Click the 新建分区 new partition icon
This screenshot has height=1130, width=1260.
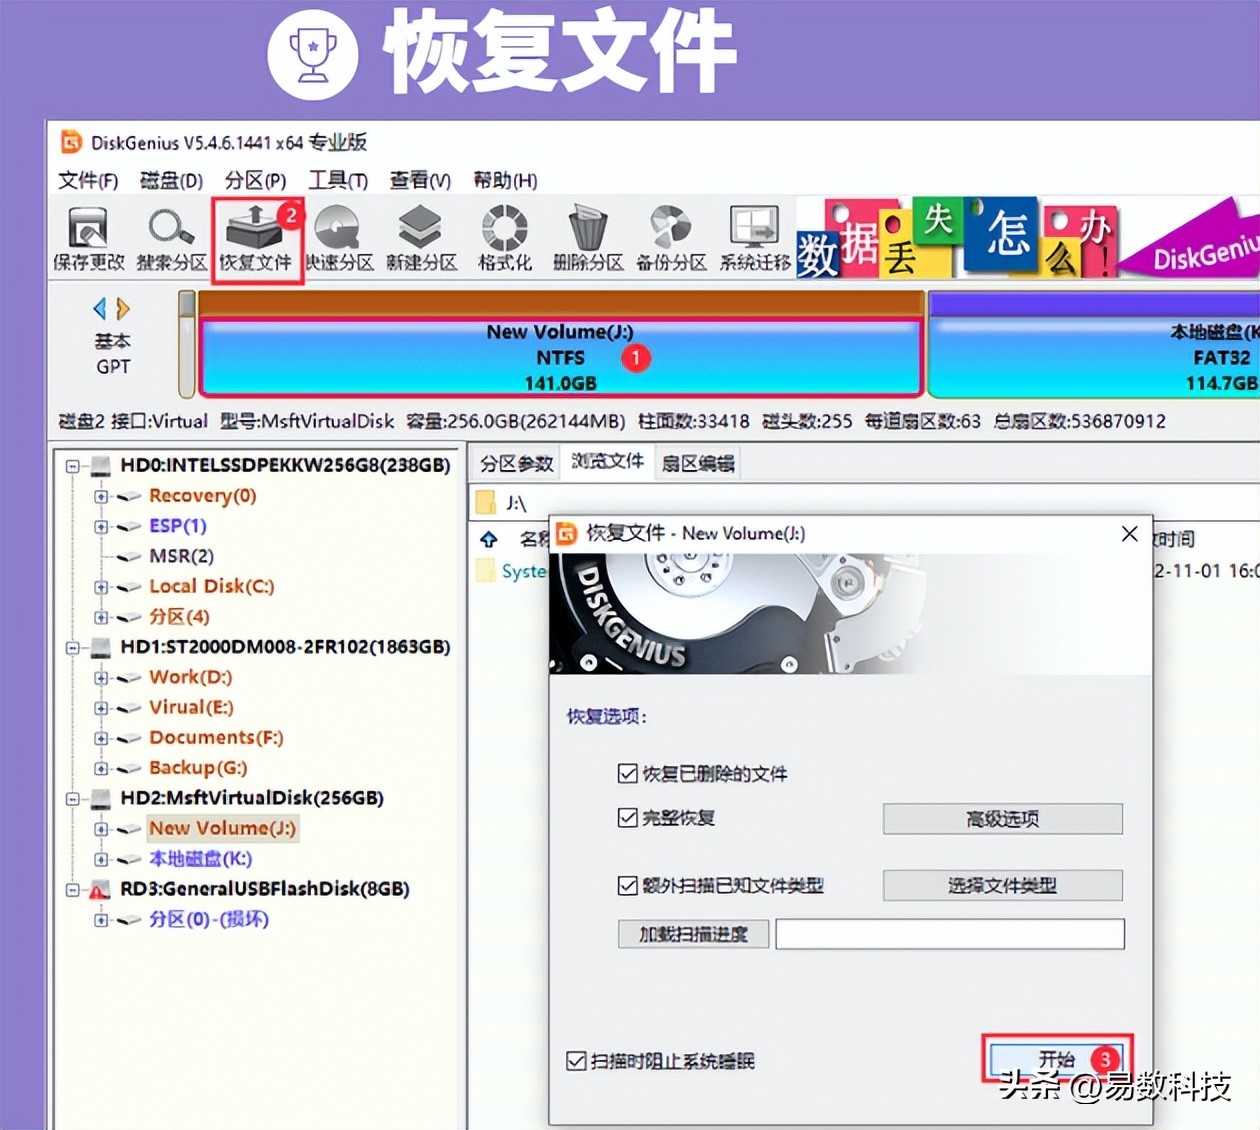tap(420, 237)
